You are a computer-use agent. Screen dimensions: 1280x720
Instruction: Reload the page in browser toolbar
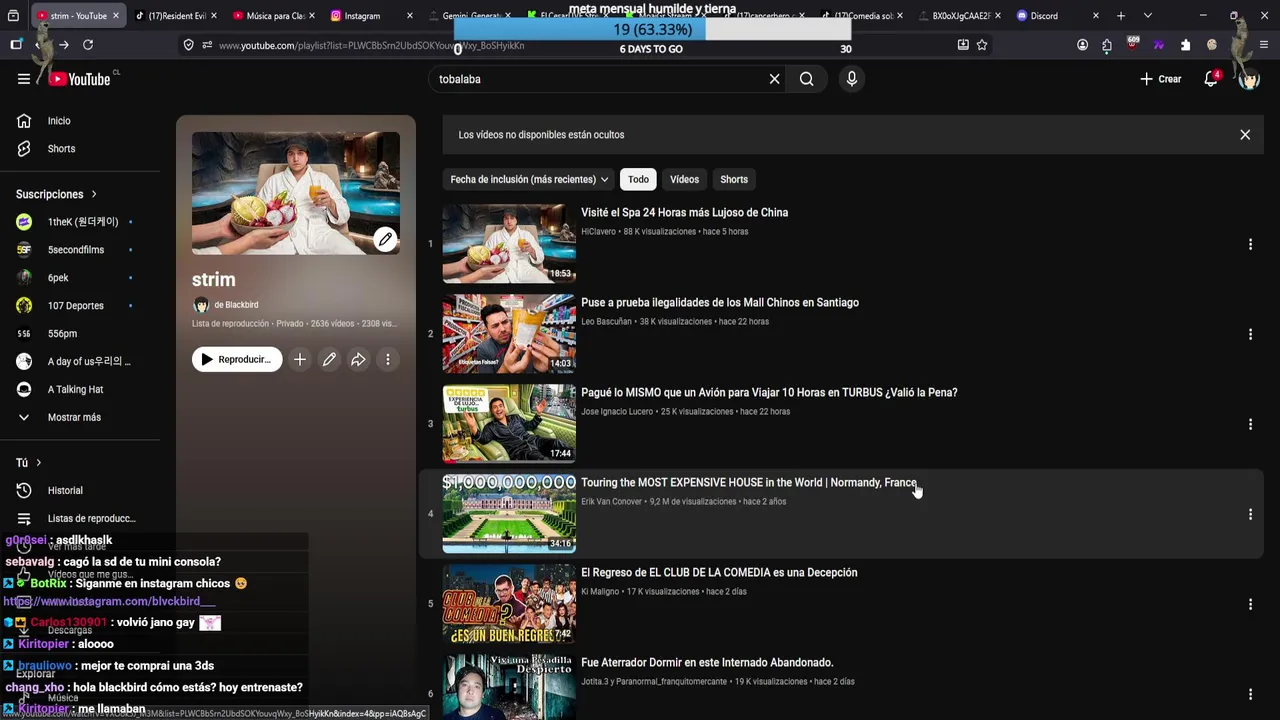[88, 45]
